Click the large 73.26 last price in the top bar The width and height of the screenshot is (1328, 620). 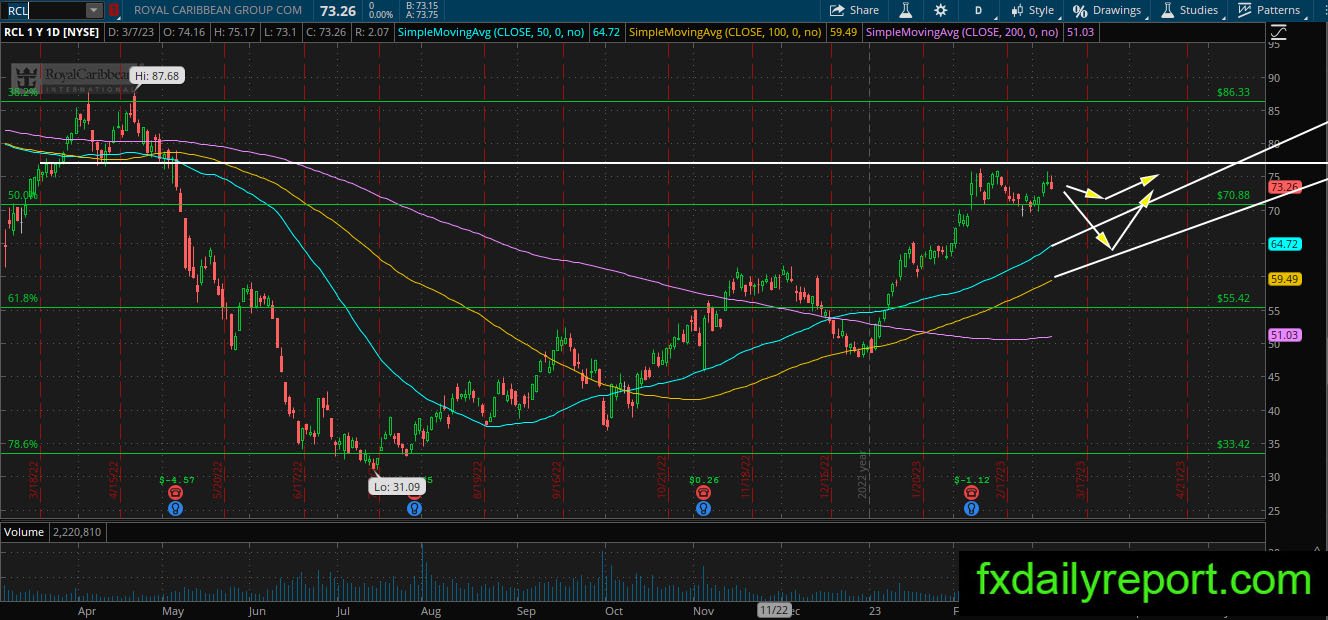(x=338, y=10)
